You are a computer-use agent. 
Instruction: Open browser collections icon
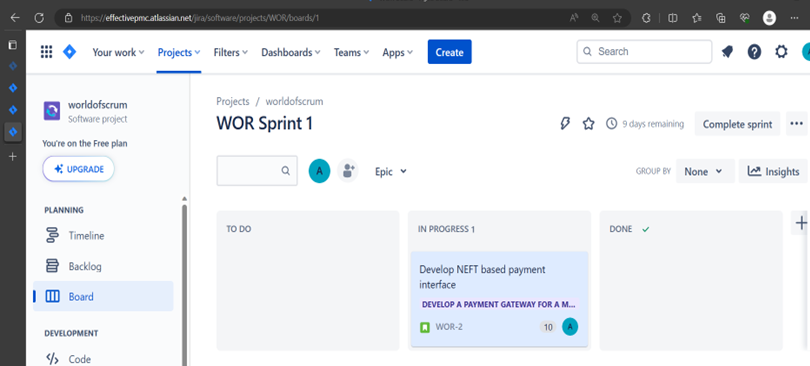tap(721, 18)
